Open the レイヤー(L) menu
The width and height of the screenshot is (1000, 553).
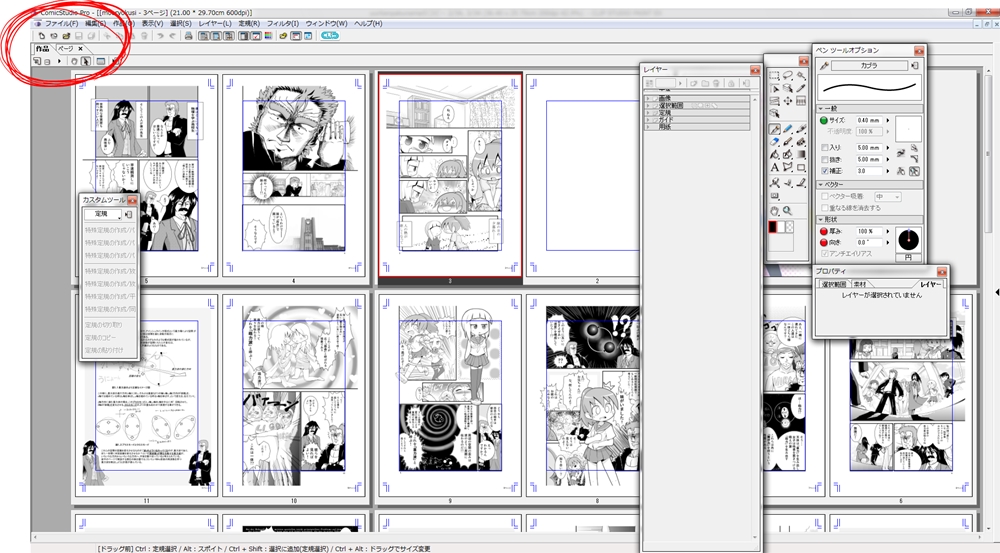click(215, 24)
